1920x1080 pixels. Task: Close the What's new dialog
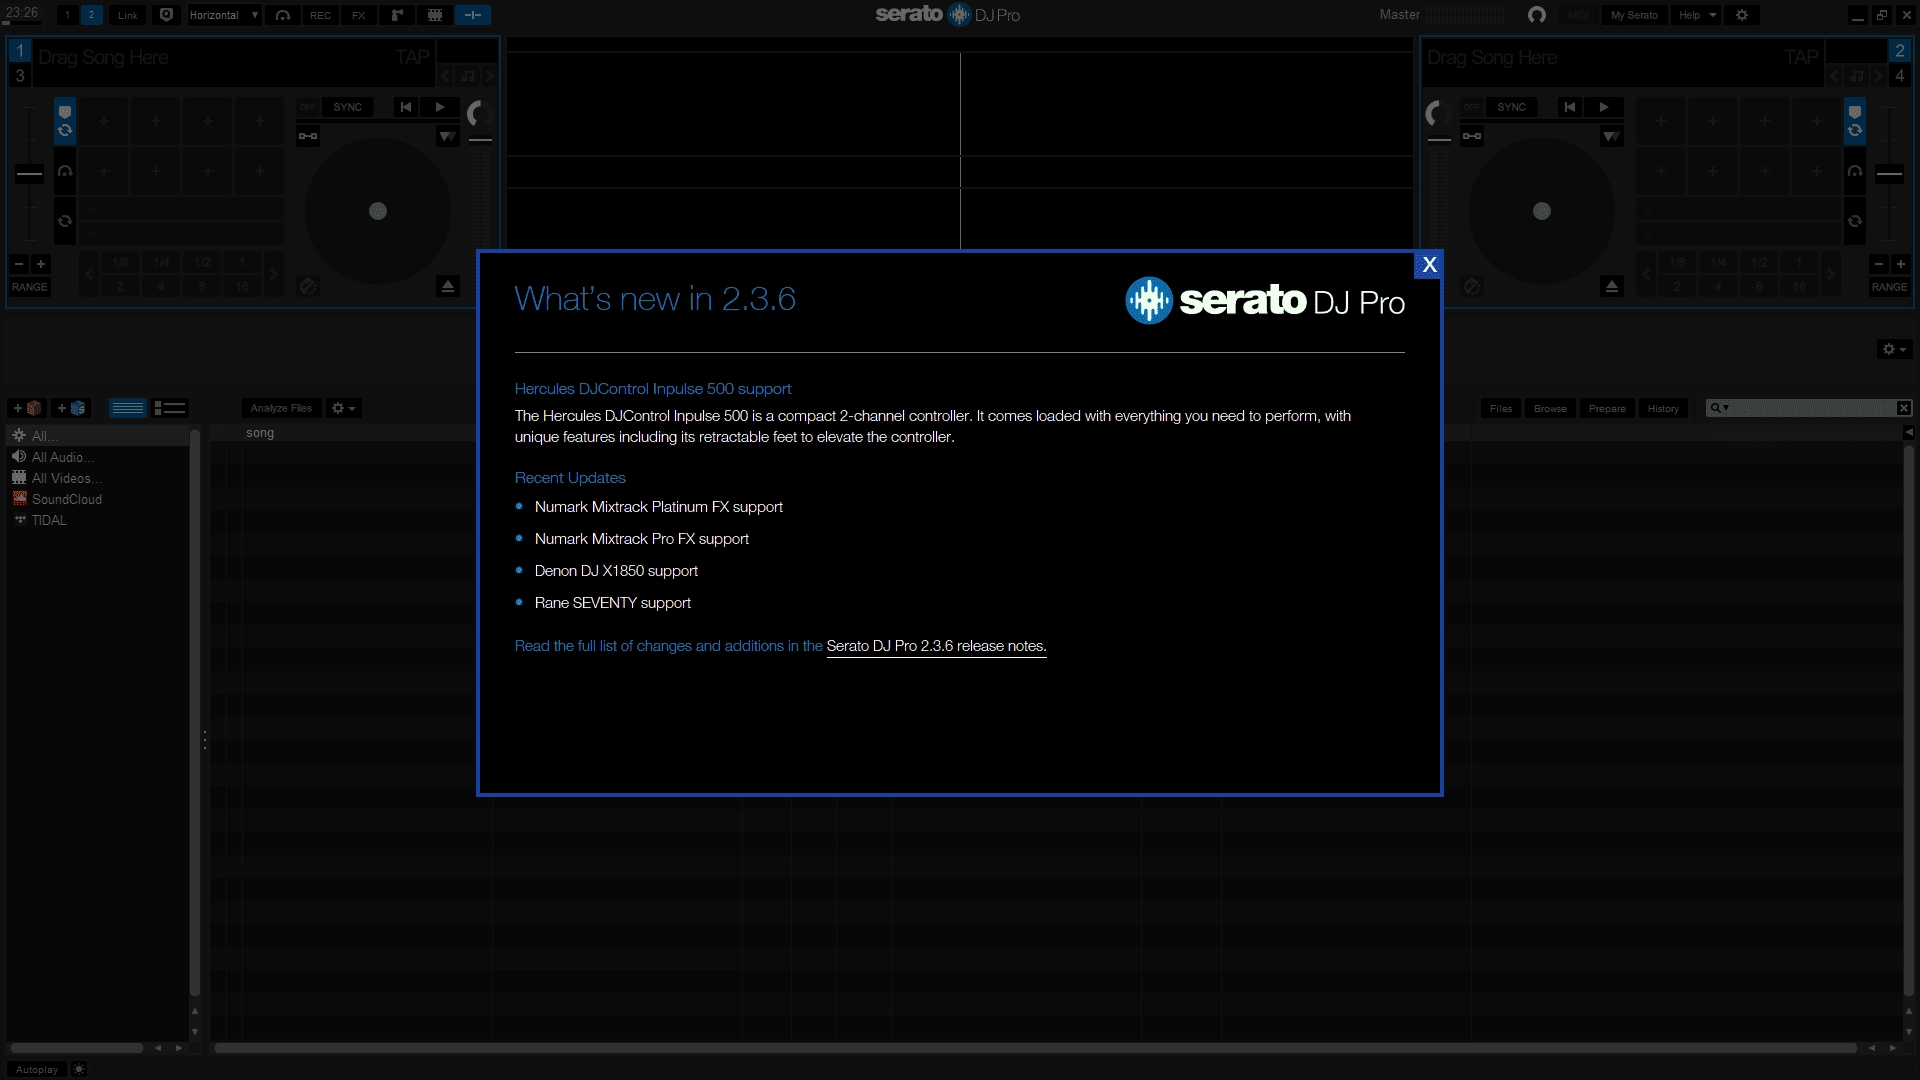click(1429, 264)
